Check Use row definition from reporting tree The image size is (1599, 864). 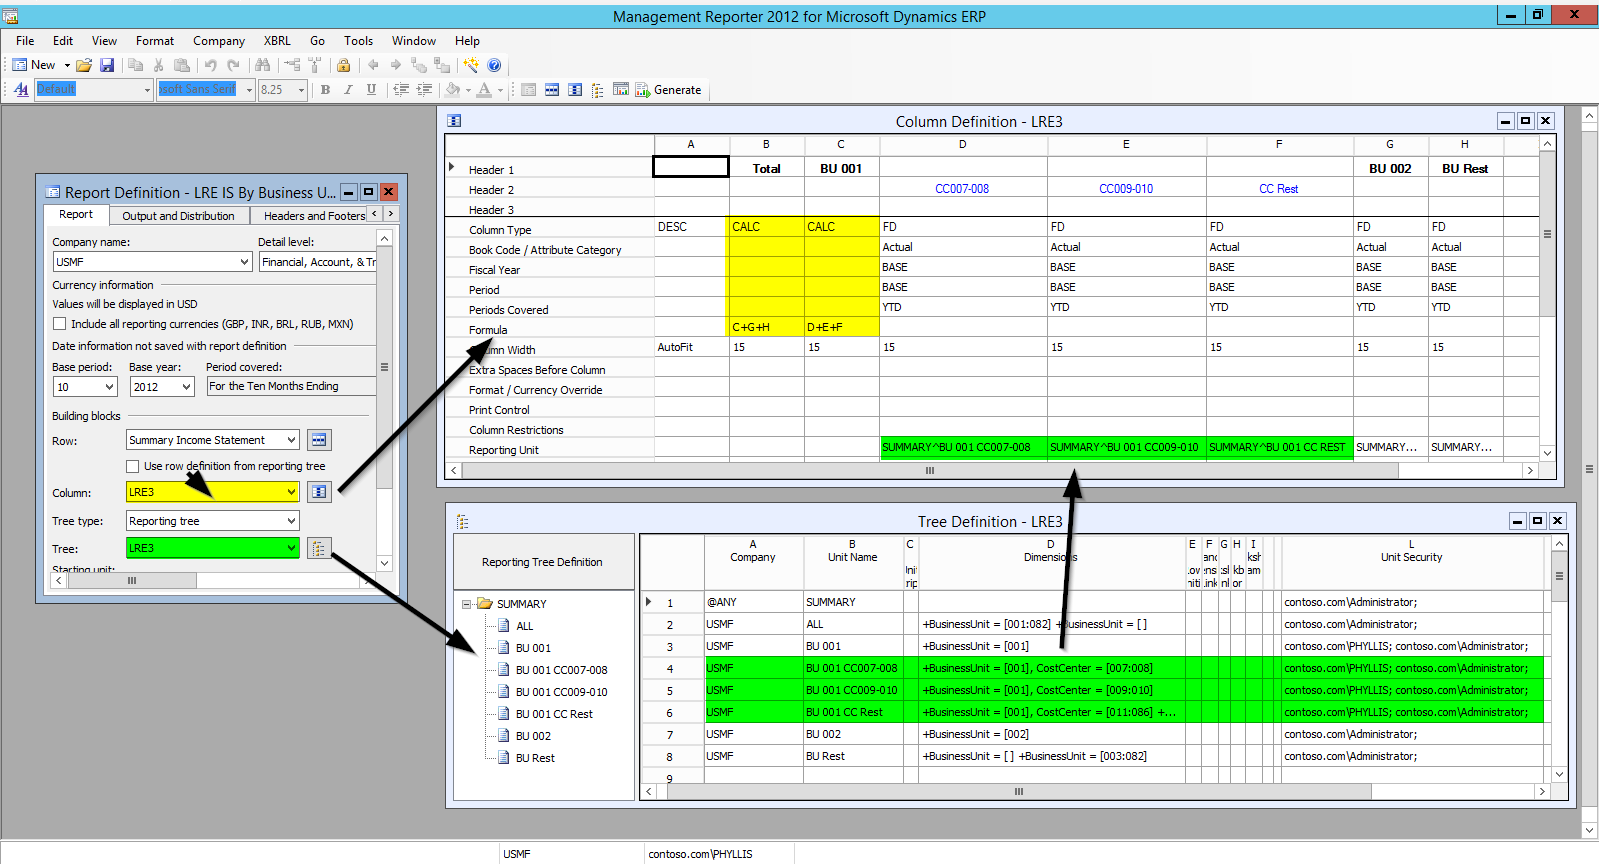132,466
